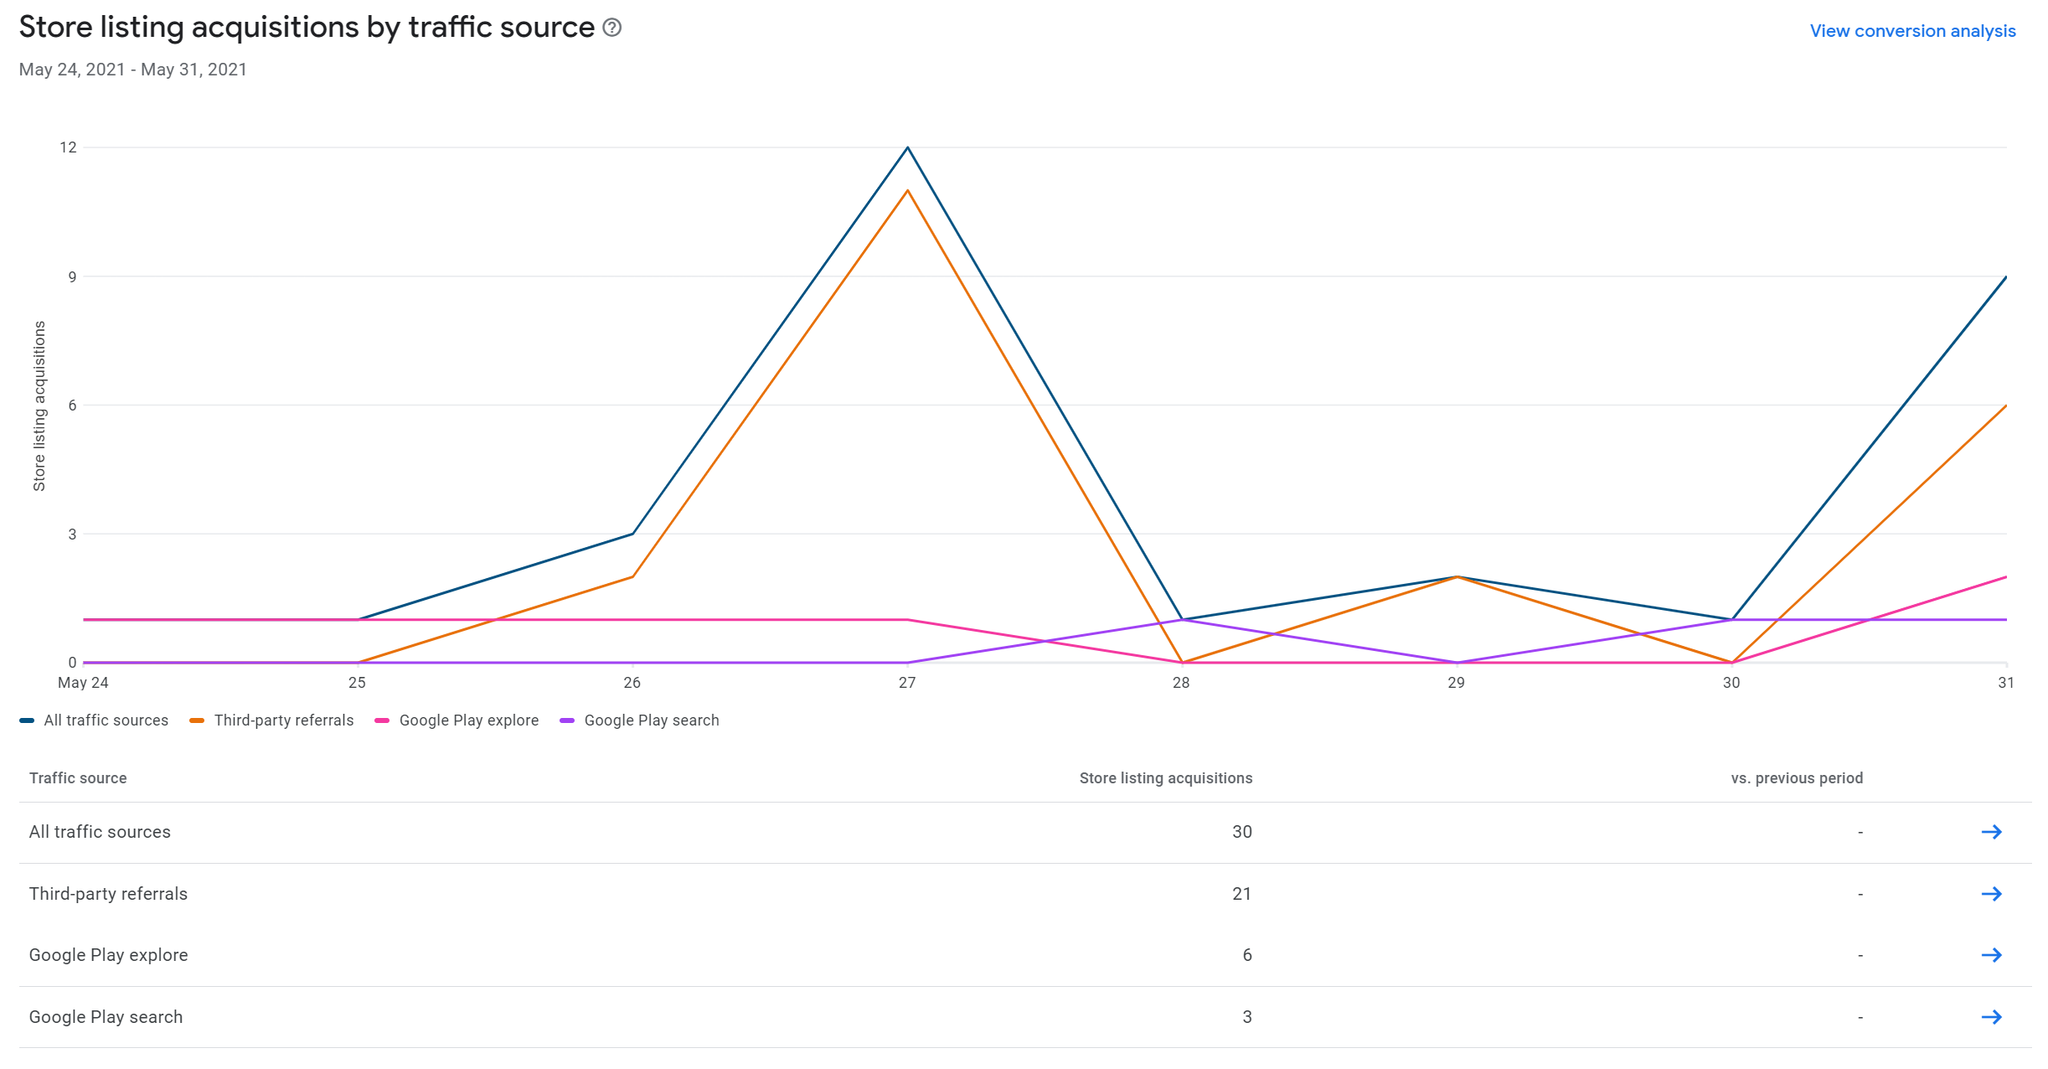Click the value 3 in the table's acquisitions column
Viewport: 2048px width, 1069px height.
click(x=1247, y=1017)
